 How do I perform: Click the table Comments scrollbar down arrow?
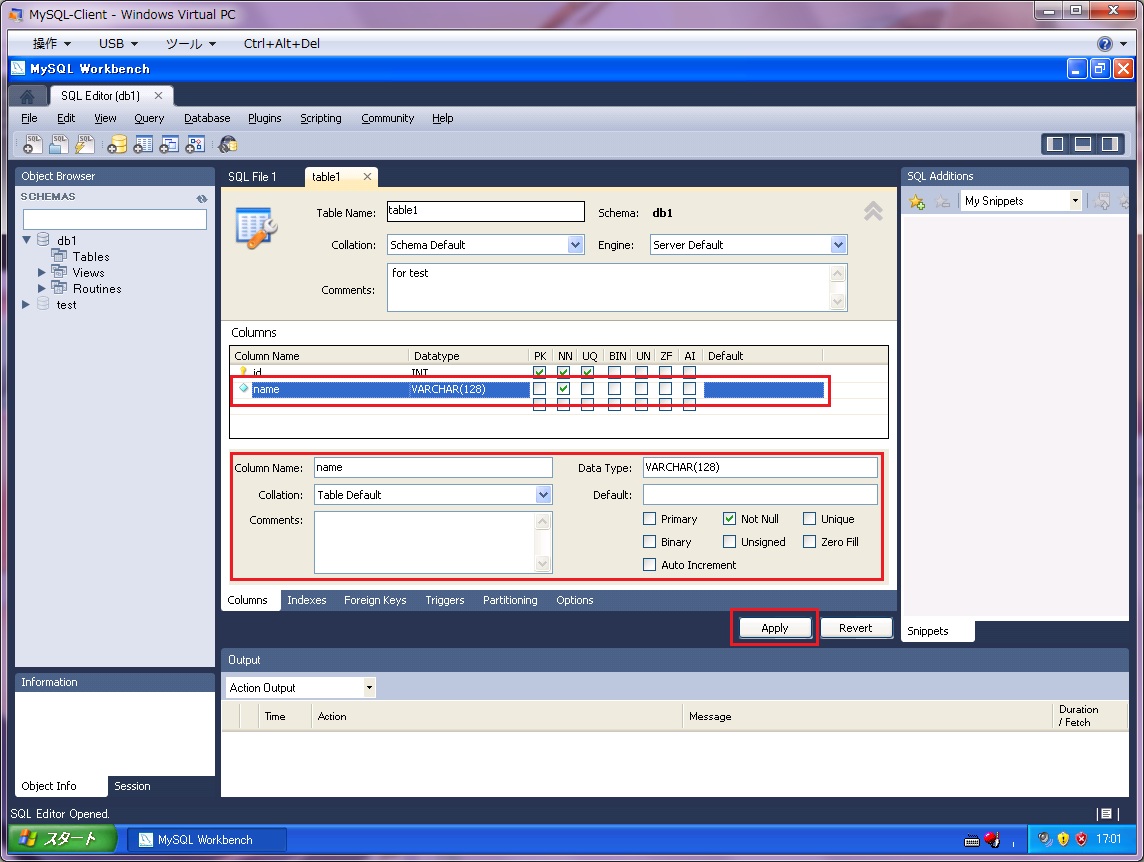coord(838,301)
